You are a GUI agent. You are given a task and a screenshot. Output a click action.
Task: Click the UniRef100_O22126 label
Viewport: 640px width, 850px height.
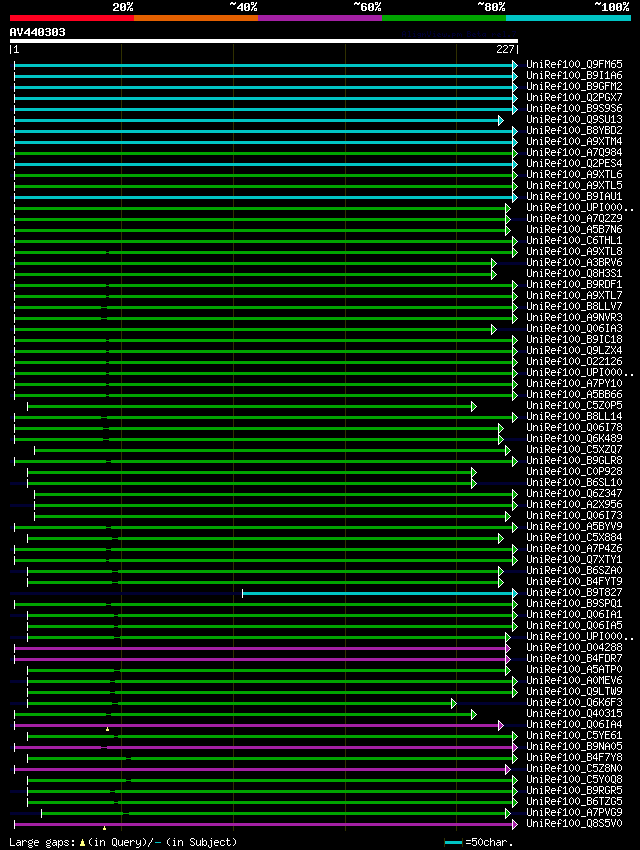point(574,362)
